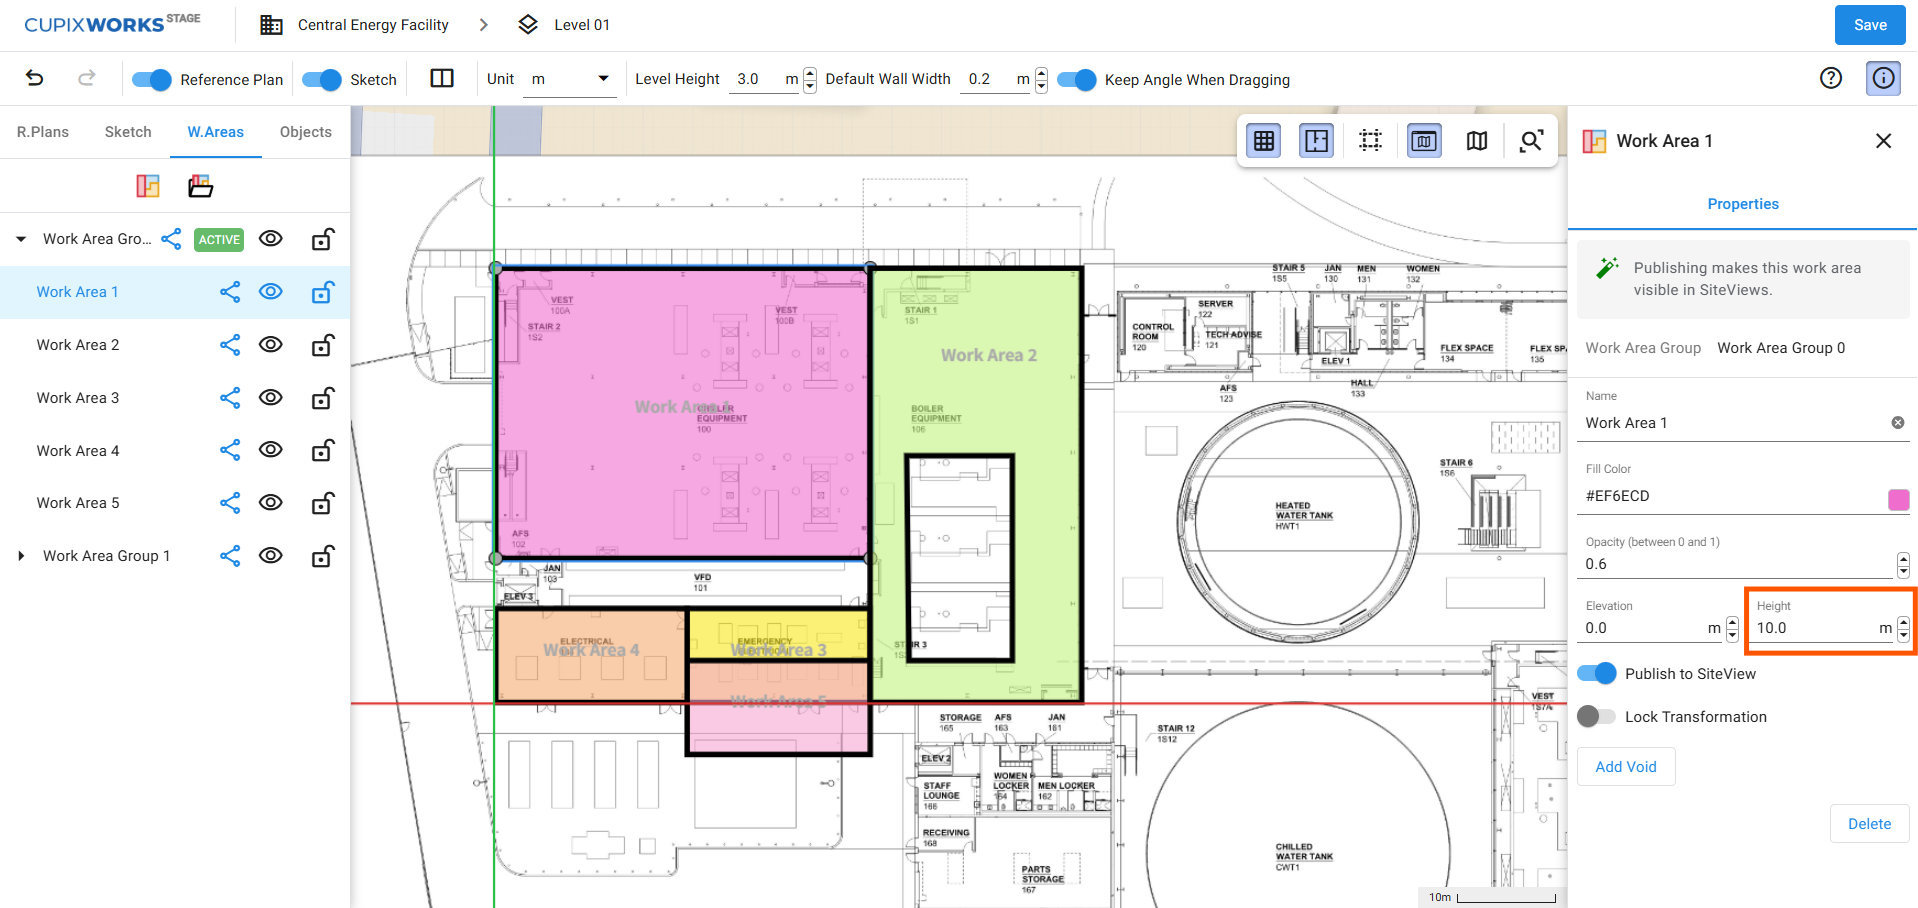Click the map view icon
The width and height of the screenshot is (1918, 908).
pyautogui.click(x=1477, y=141)
